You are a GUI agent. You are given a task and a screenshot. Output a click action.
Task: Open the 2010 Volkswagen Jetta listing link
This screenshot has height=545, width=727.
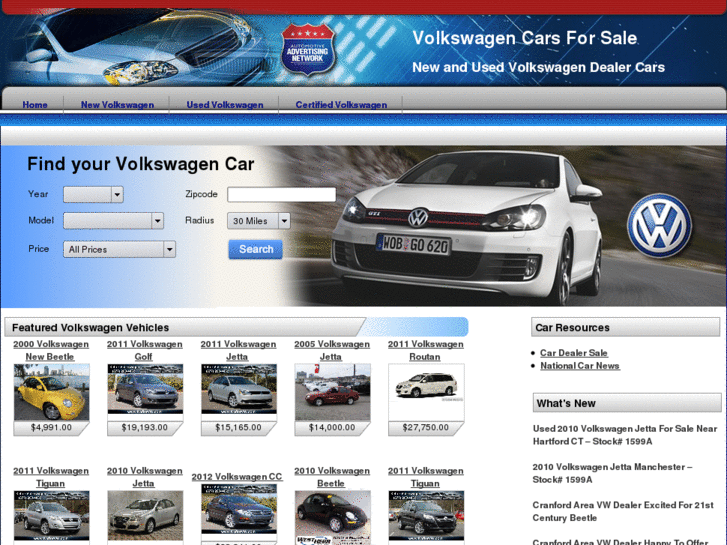(x=144, y=477)
